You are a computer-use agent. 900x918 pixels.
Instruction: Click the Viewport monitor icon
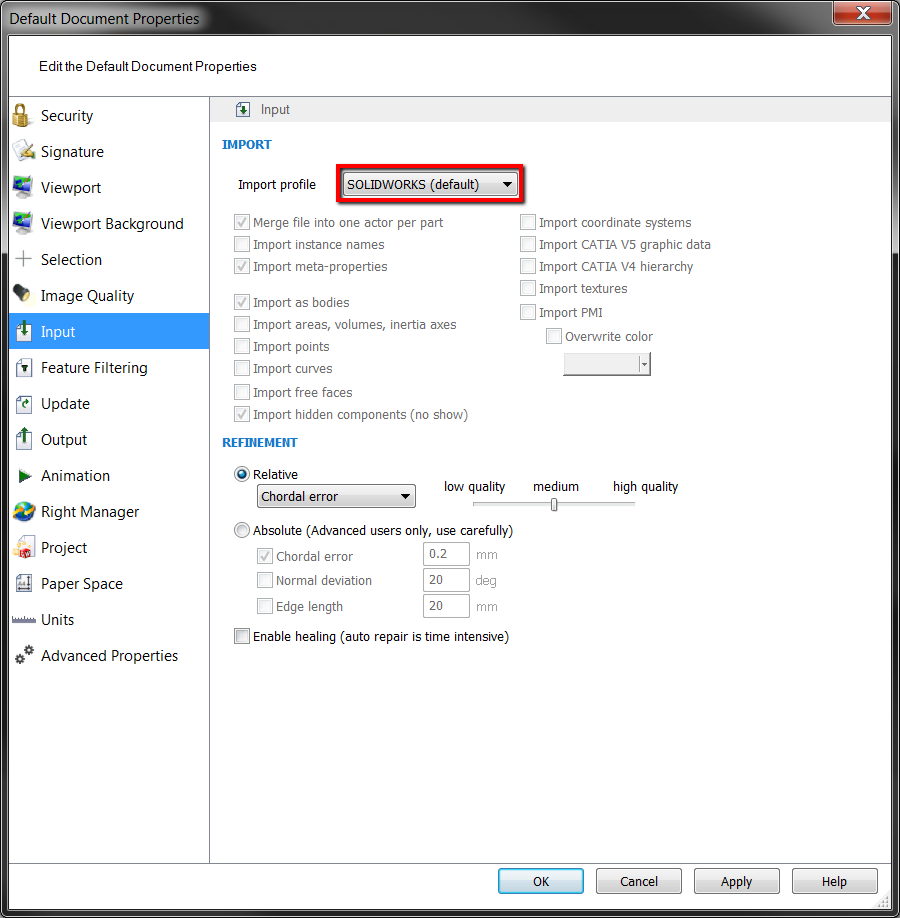click(23, 187)
